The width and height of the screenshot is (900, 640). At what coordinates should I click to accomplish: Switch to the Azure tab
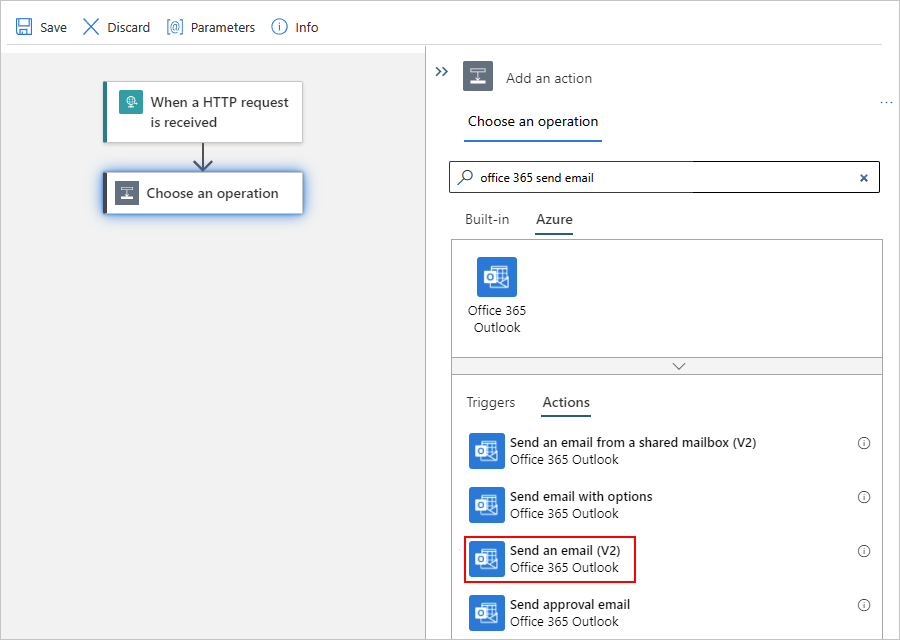point(554,219)
